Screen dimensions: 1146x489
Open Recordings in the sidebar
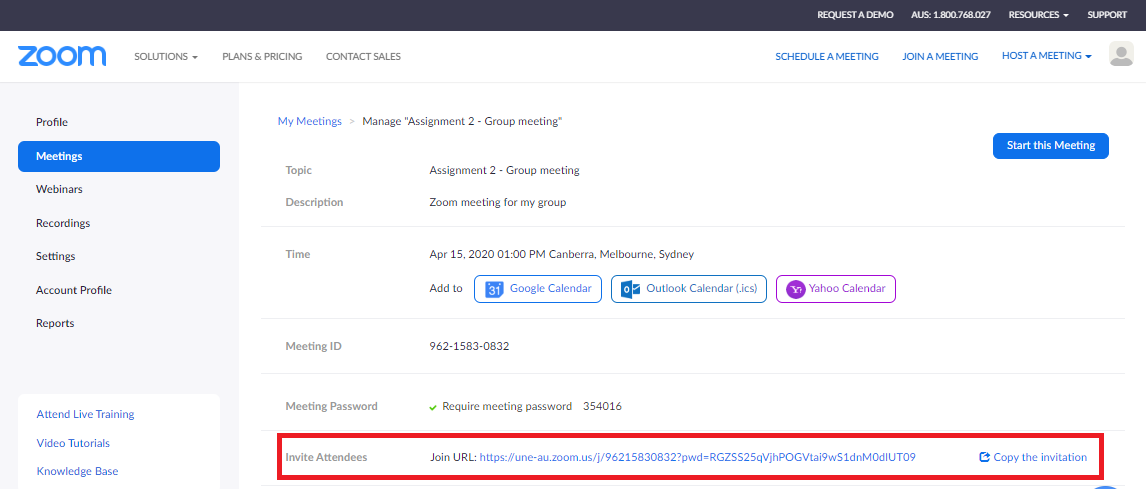pyautogui.click(x=63, y=223)
